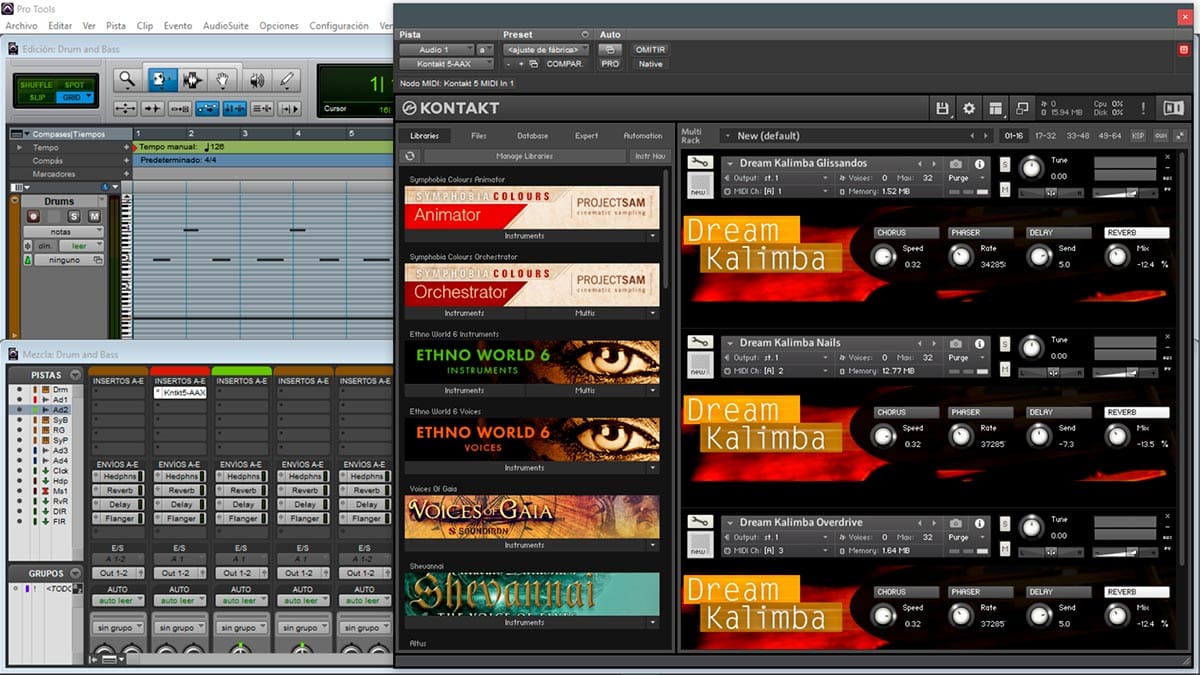Refresh the Kontakt libraries list

409,156
